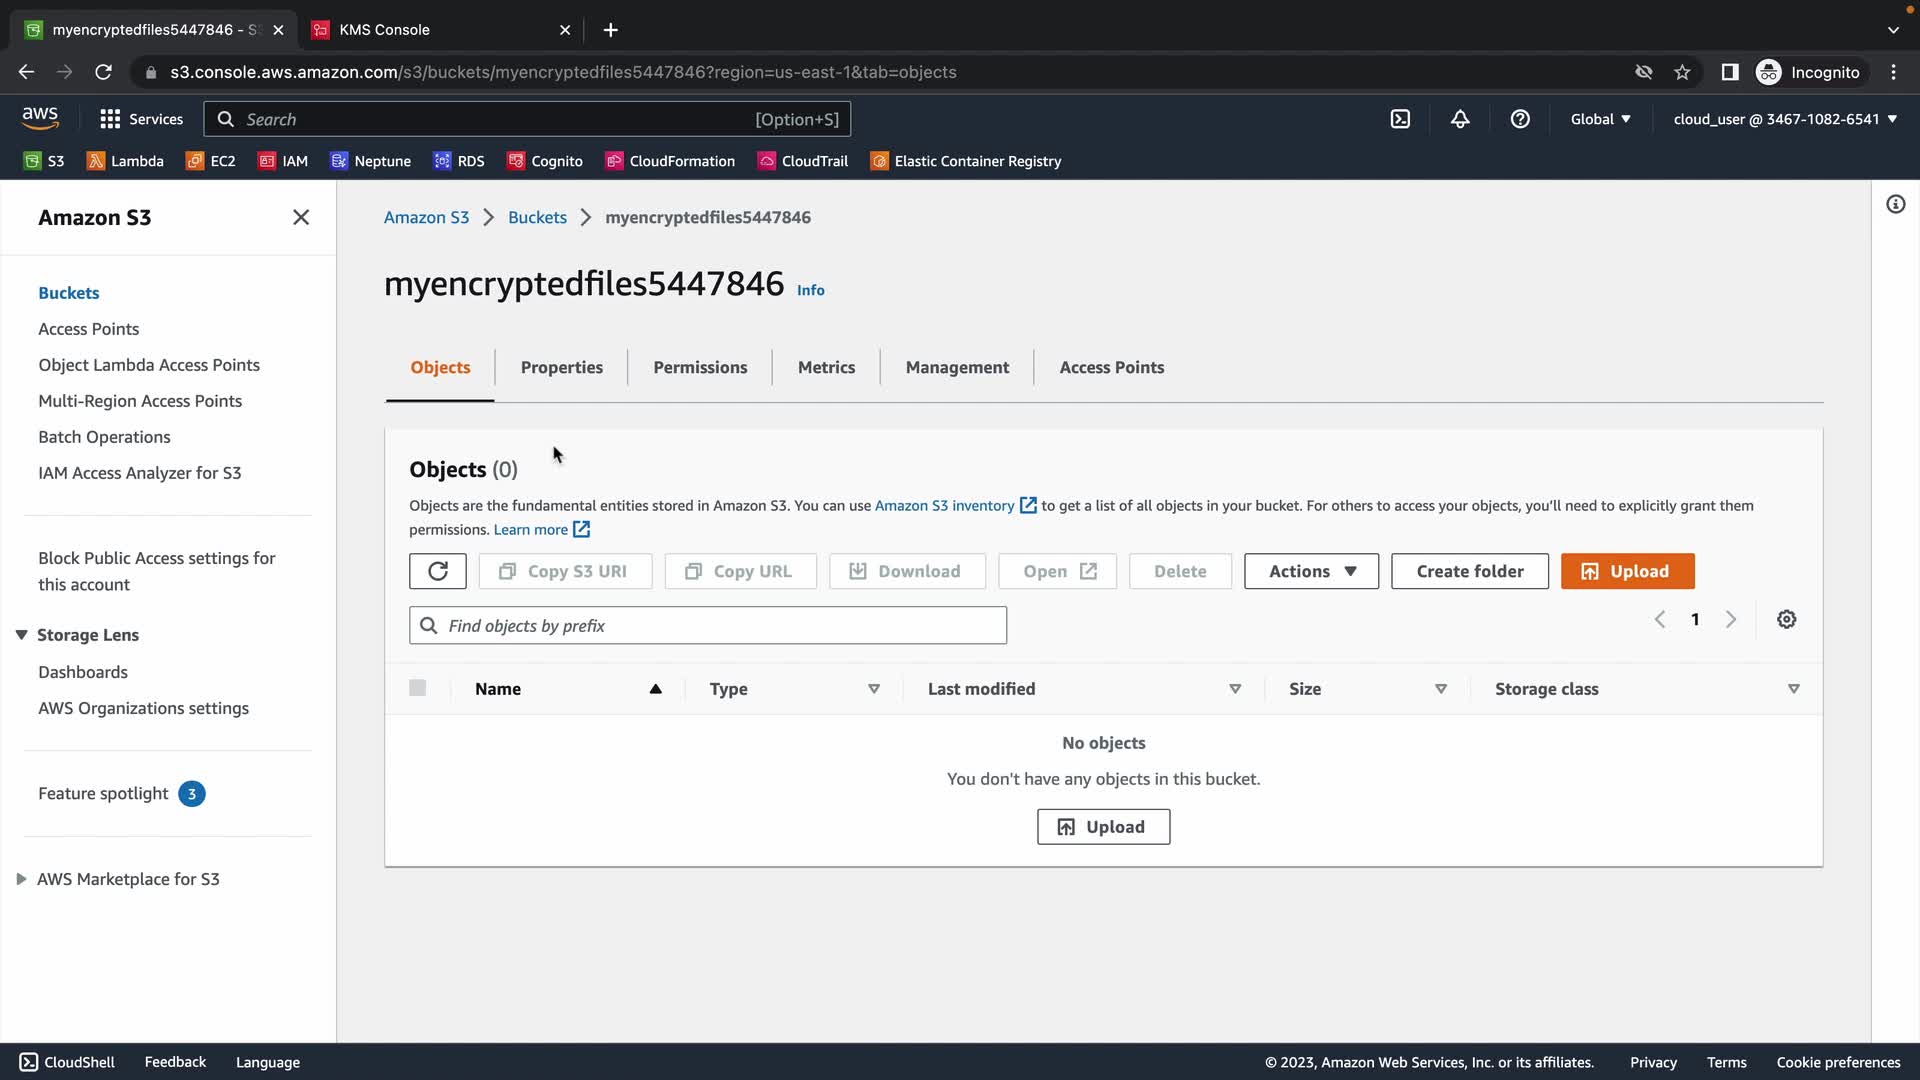Open table preferences gear icon
Screen dimensions: 1920x1080
point(1786,619)
